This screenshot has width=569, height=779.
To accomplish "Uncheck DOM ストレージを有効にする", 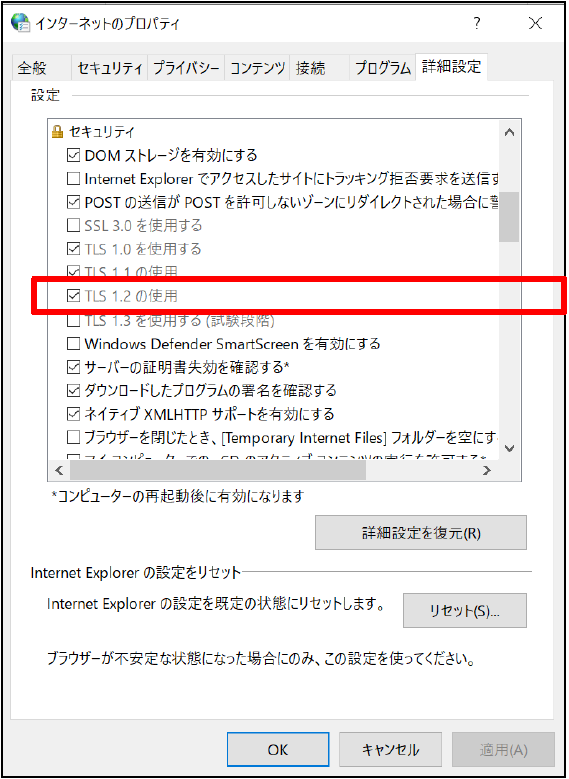I will (73, 156).
